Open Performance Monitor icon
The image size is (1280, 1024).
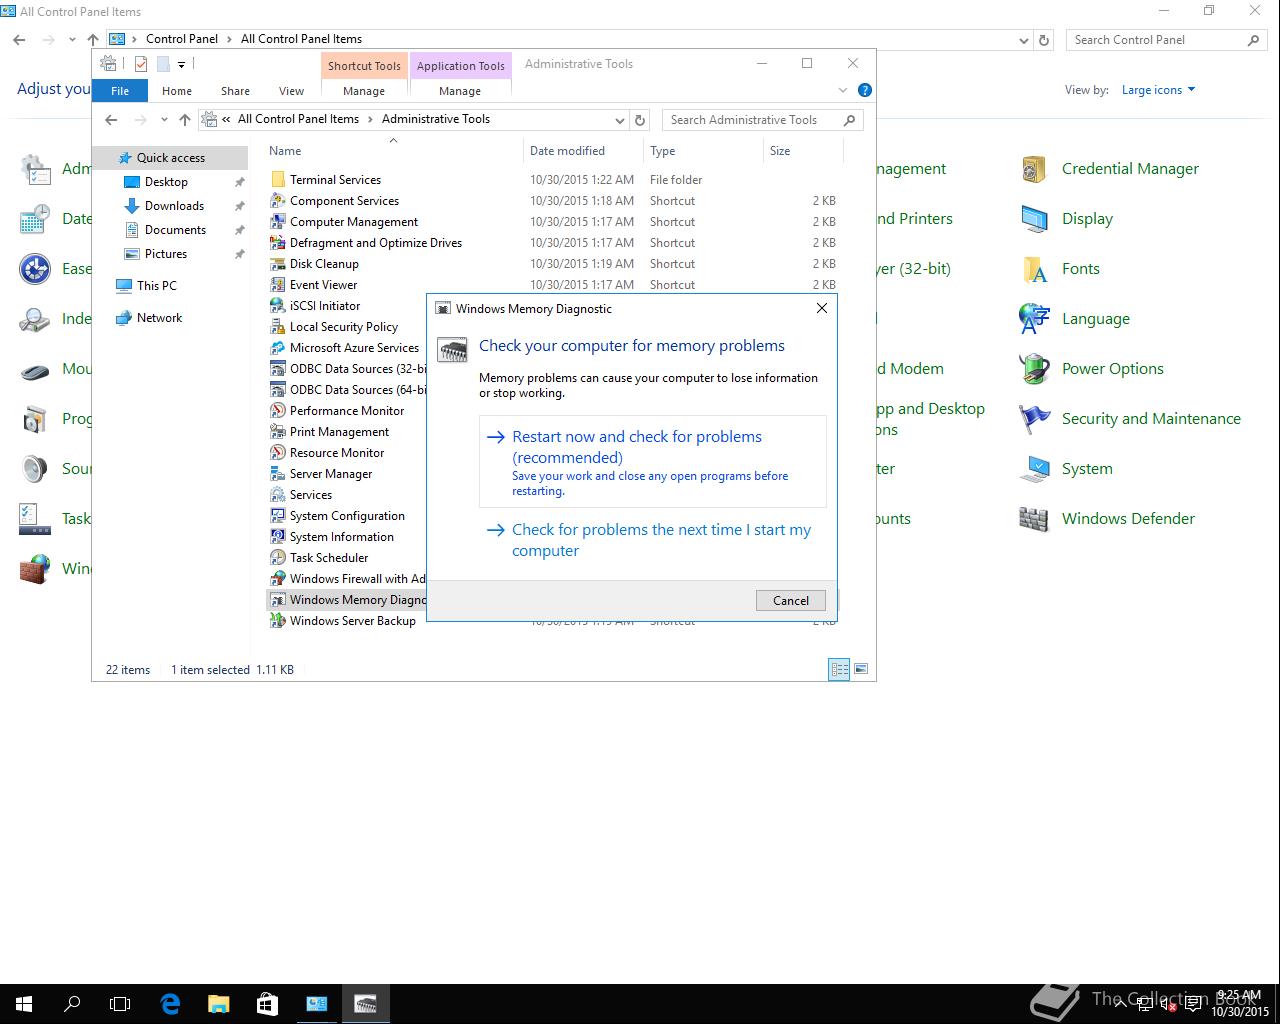278,411
